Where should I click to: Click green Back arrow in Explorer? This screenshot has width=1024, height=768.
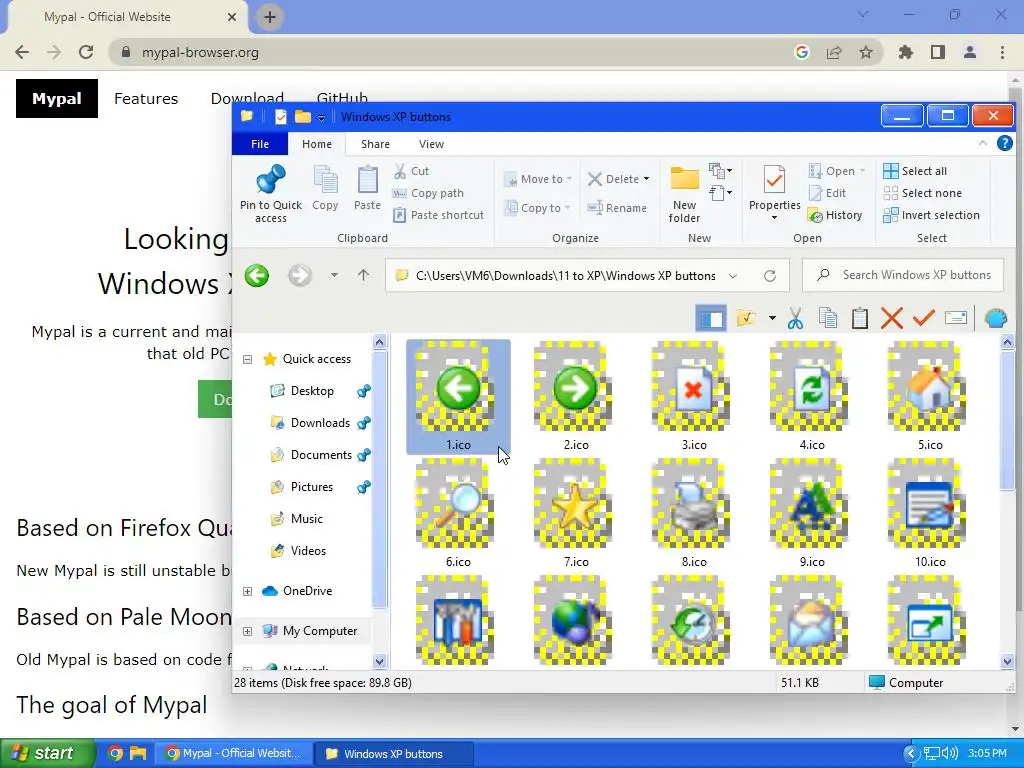[257, 276]
